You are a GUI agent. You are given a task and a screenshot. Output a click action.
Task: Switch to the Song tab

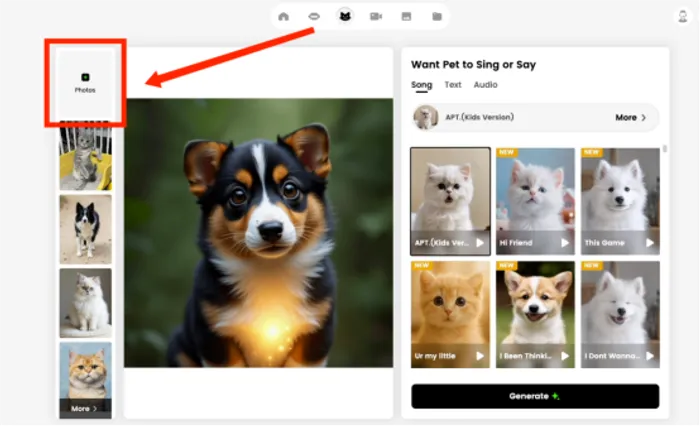point(421,85)
